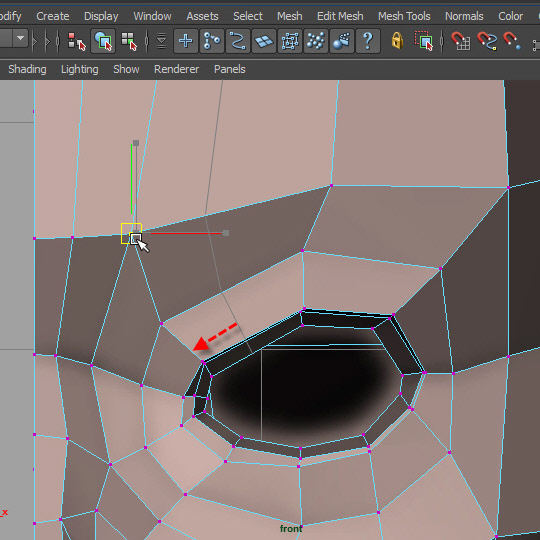Image resolution: width=540 pixels, height=540 pixels.
Task: Open the viewport Panels menu
Action: click(229, 69)
